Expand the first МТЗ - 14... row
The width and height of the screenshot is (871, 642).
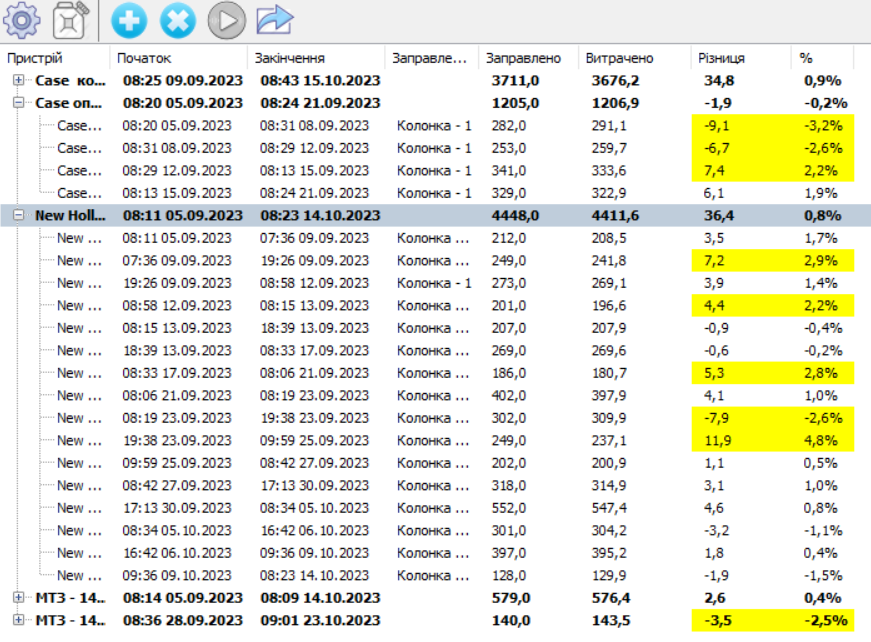19,597
